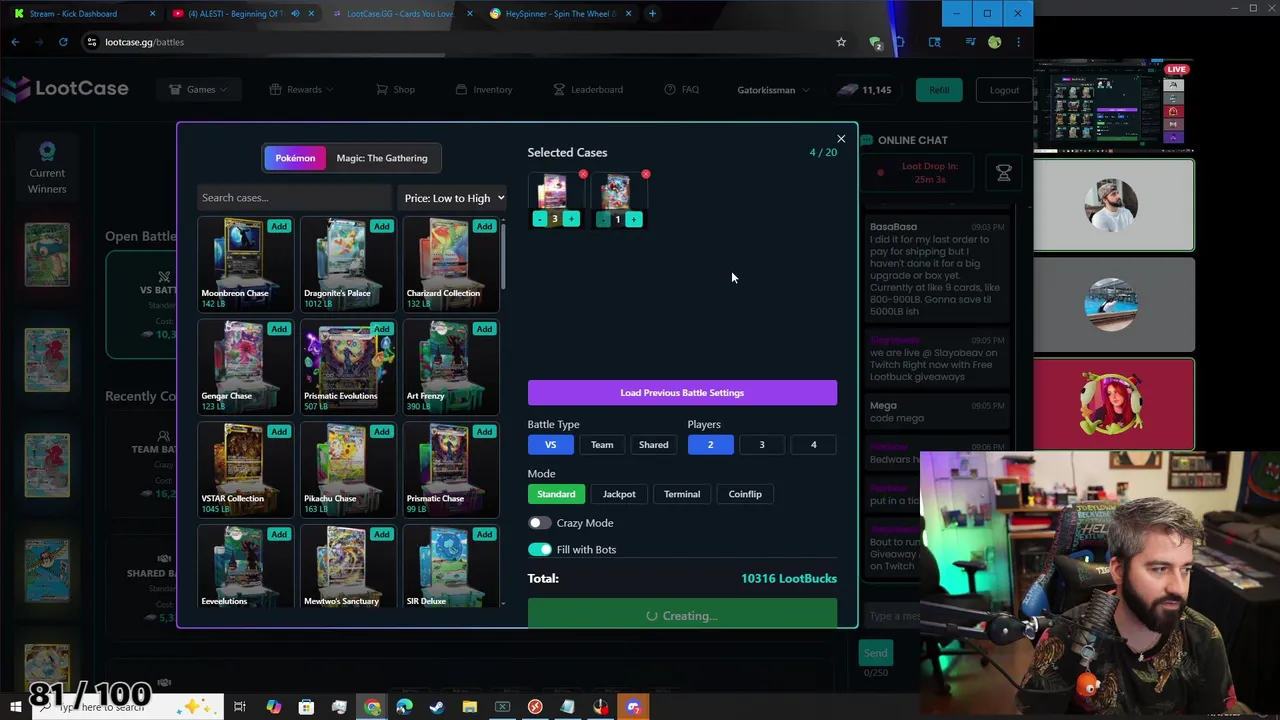The width and height of the screenshot is (1280, 720).
Task: Switch to Stream - Kick Dashboard tab
Action: coord(83,14)
